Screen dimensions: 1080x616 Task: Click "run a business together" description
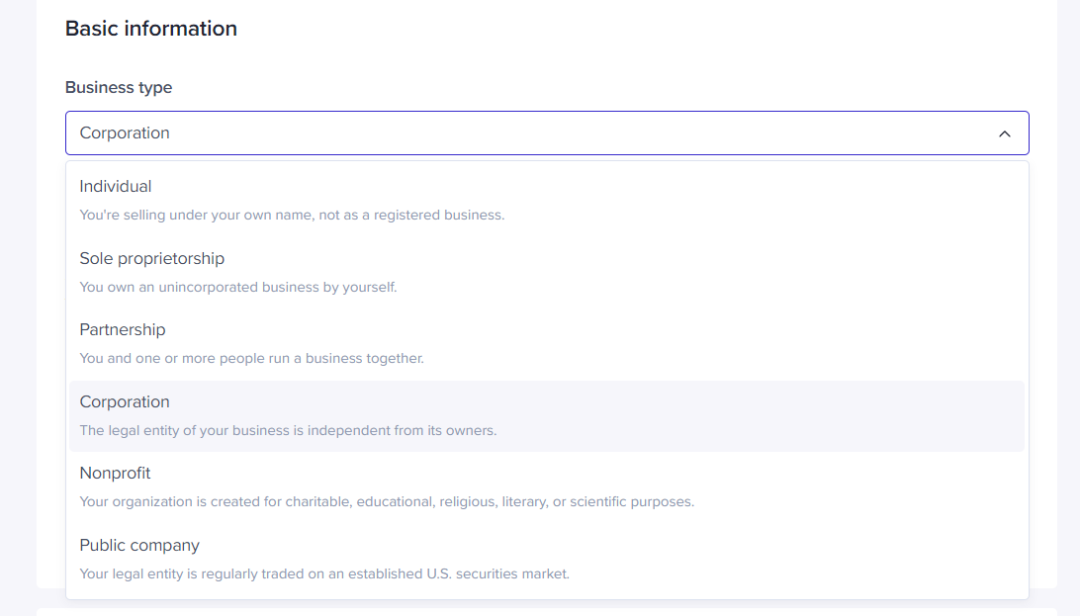[252, 358]
